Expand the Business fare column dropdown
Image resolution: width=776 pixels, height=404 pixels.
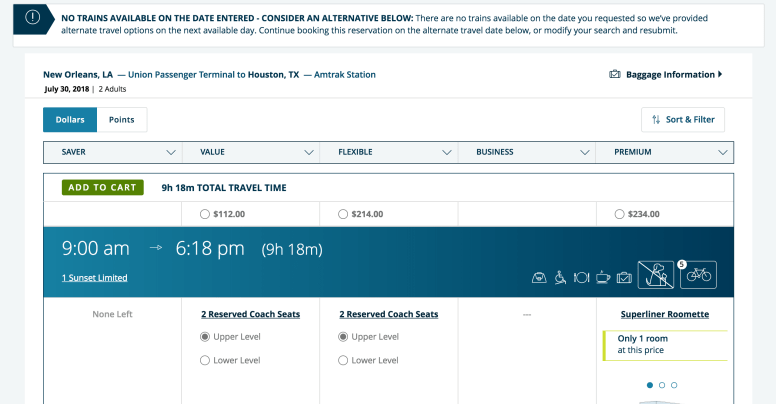click(585, 153)
